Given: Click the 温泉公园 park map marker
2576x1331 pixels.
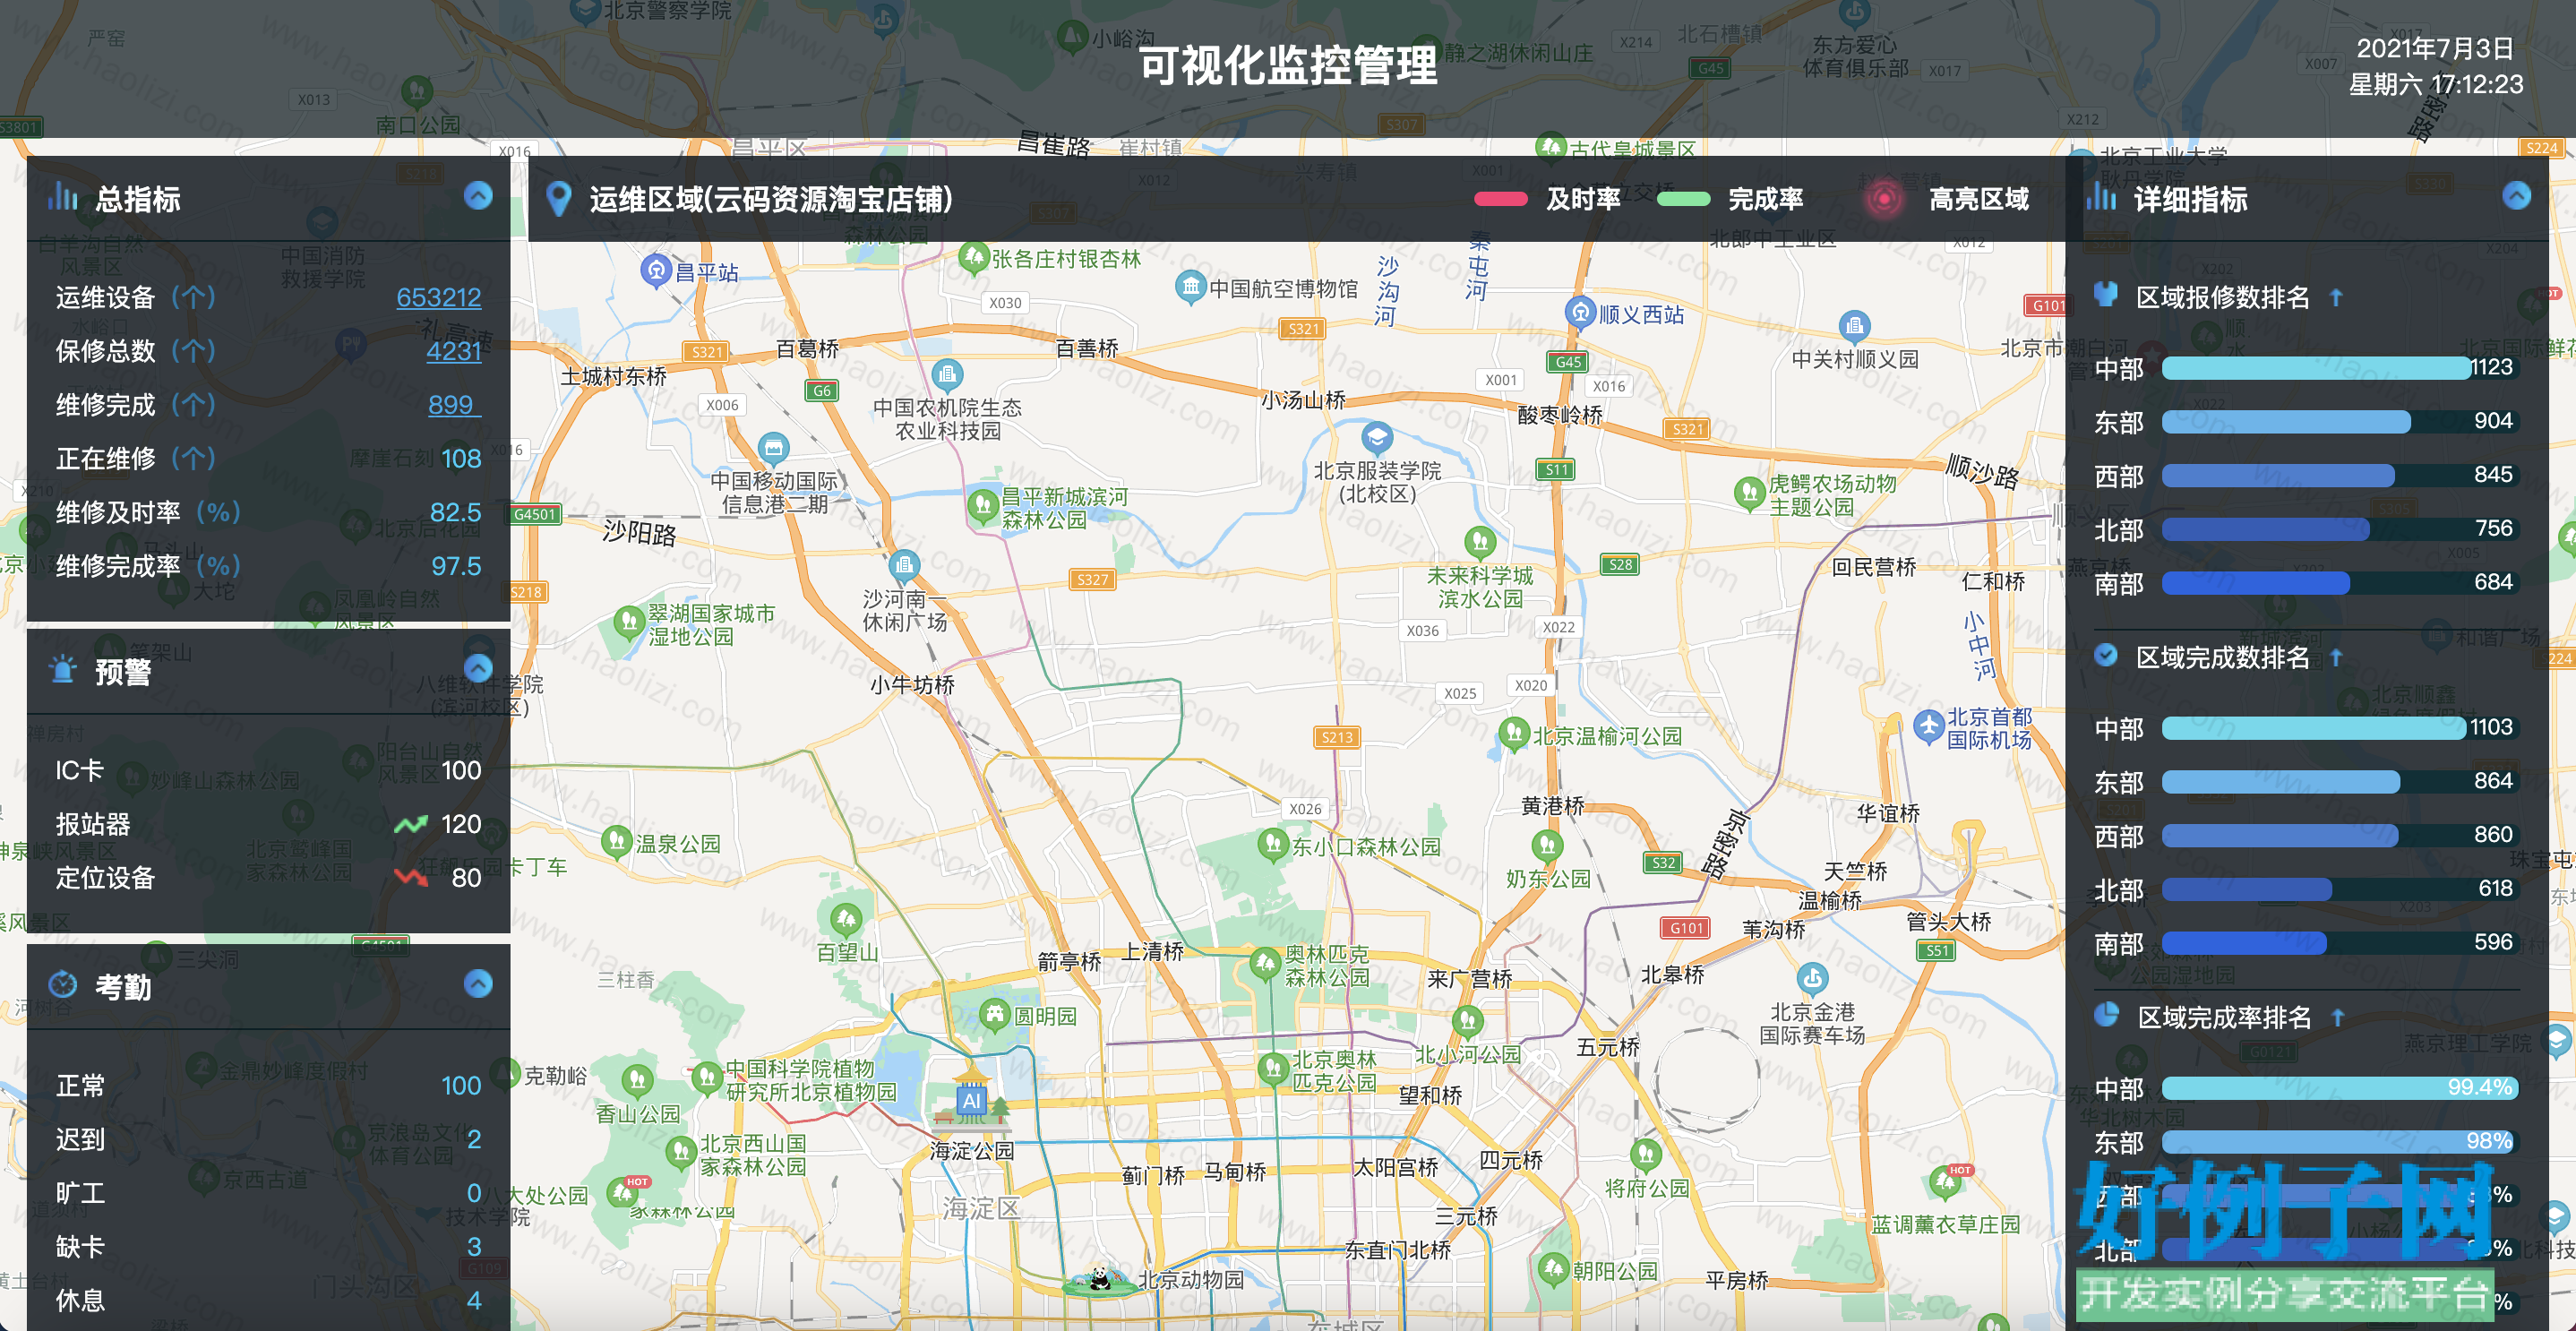Looking at the screenshot, I should click(616, 842).
